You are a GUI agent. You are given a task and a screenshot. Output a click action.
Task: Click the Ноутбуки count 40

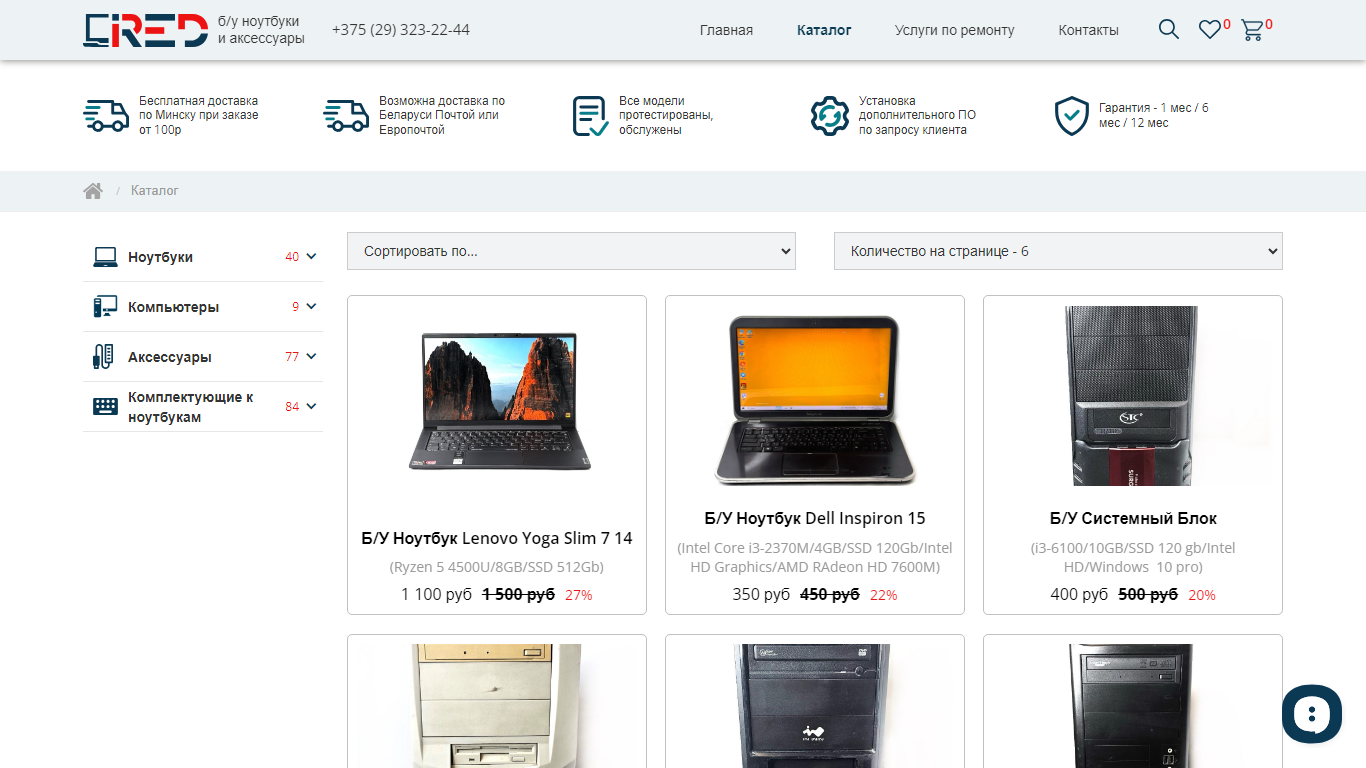pos(292,257)
